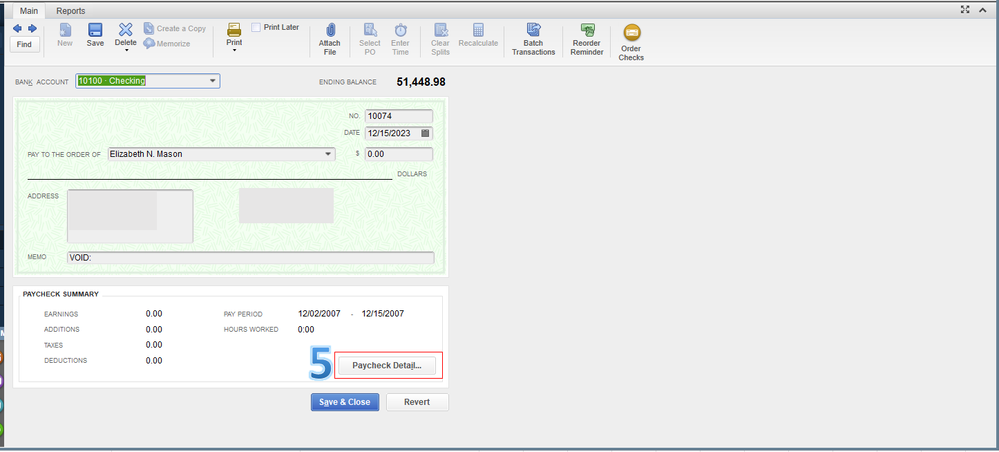Create a New paycheck
999x452 pixels.
pyautogui.click(x=65, y=36)
